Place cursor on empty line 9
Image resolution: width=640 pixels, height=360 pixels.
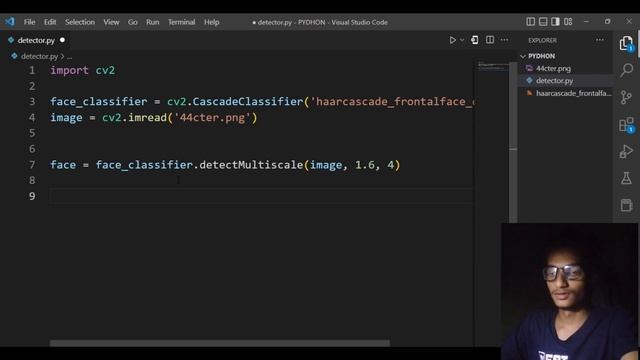261,196
